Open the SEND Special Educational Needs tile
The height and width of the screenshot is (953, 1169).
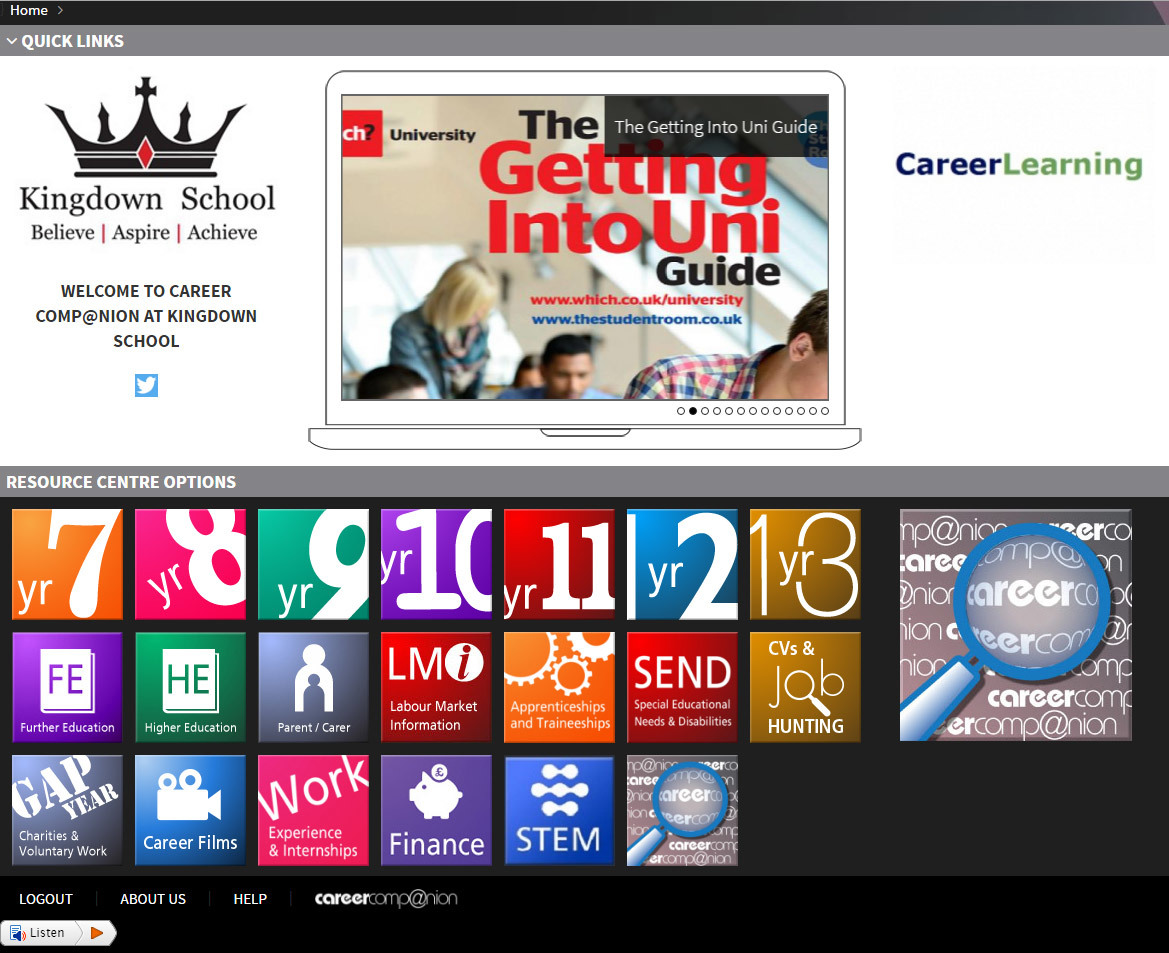coord(682,688)
